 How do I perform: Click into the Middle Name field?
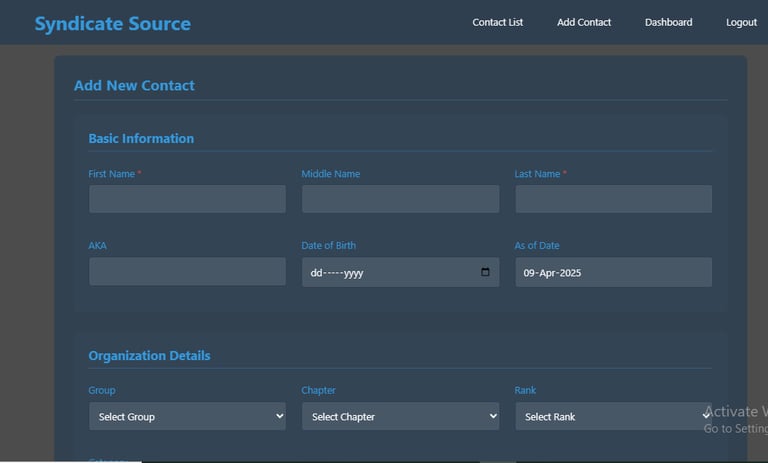tap(400, 199)
